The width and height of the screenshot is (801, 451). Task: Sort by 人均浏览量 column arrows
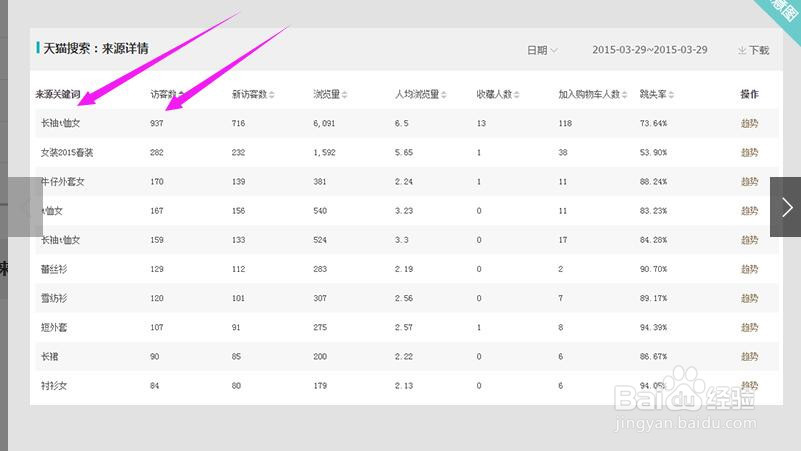click(444, 94)
